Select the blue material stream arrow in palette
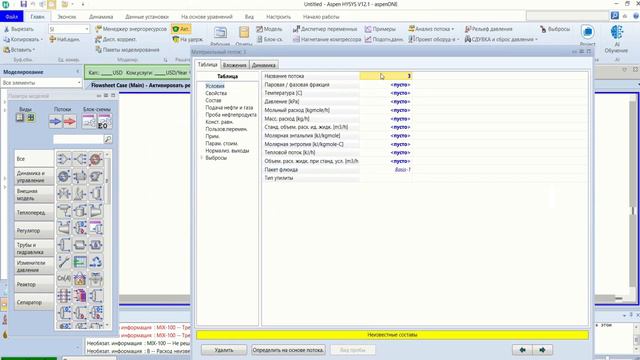This screenshot has height=360, width=640. tap(55, 121)
